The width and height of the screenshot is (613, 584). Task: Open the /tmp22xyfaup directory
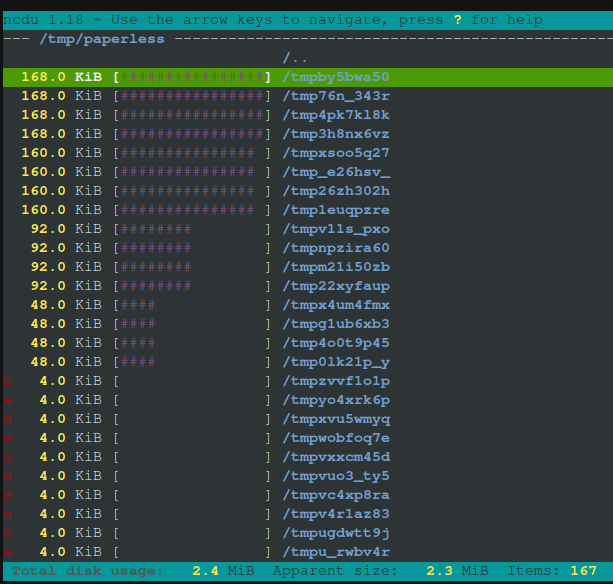click(x=336, y=286)
